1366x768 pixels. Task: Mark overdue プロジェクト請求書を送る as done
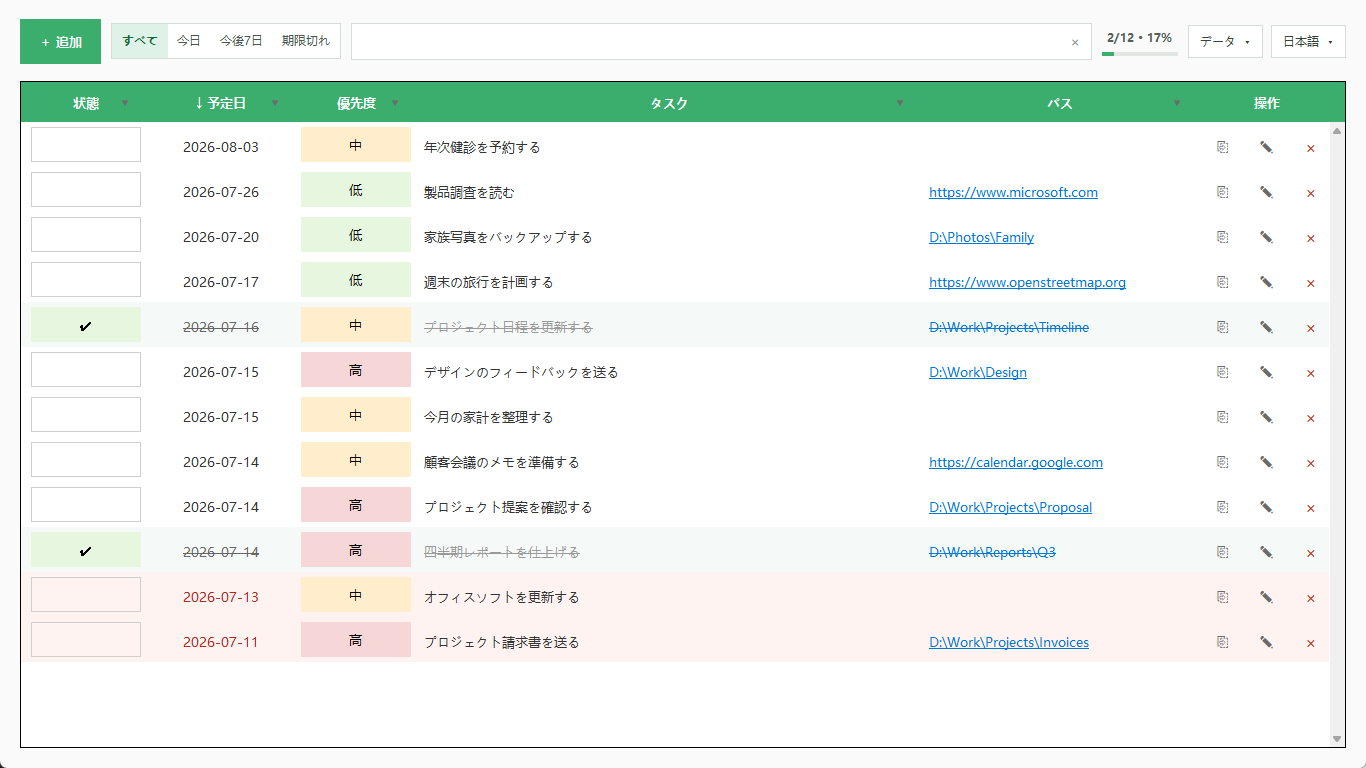[86, 639]
